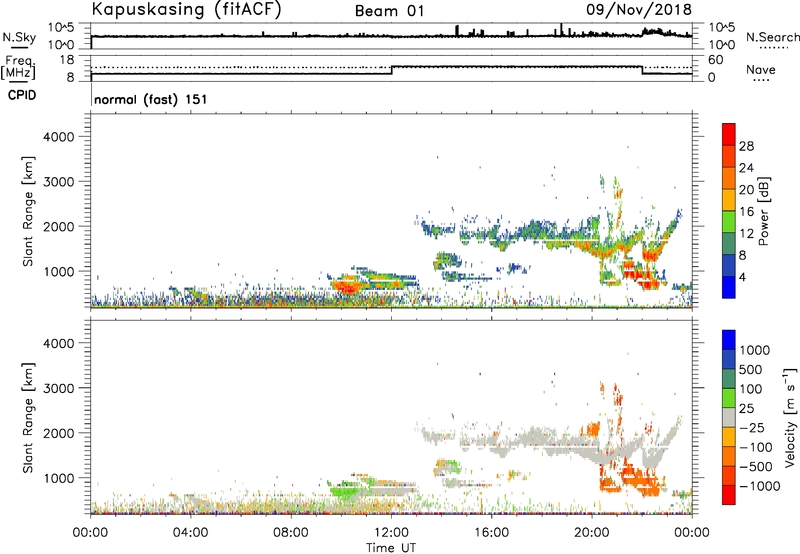The height and width of the screenshot is (554, 800).
Task: Click the frequency step-up at 12:00 in the Freq panel
Action: [x=392, y=70]
